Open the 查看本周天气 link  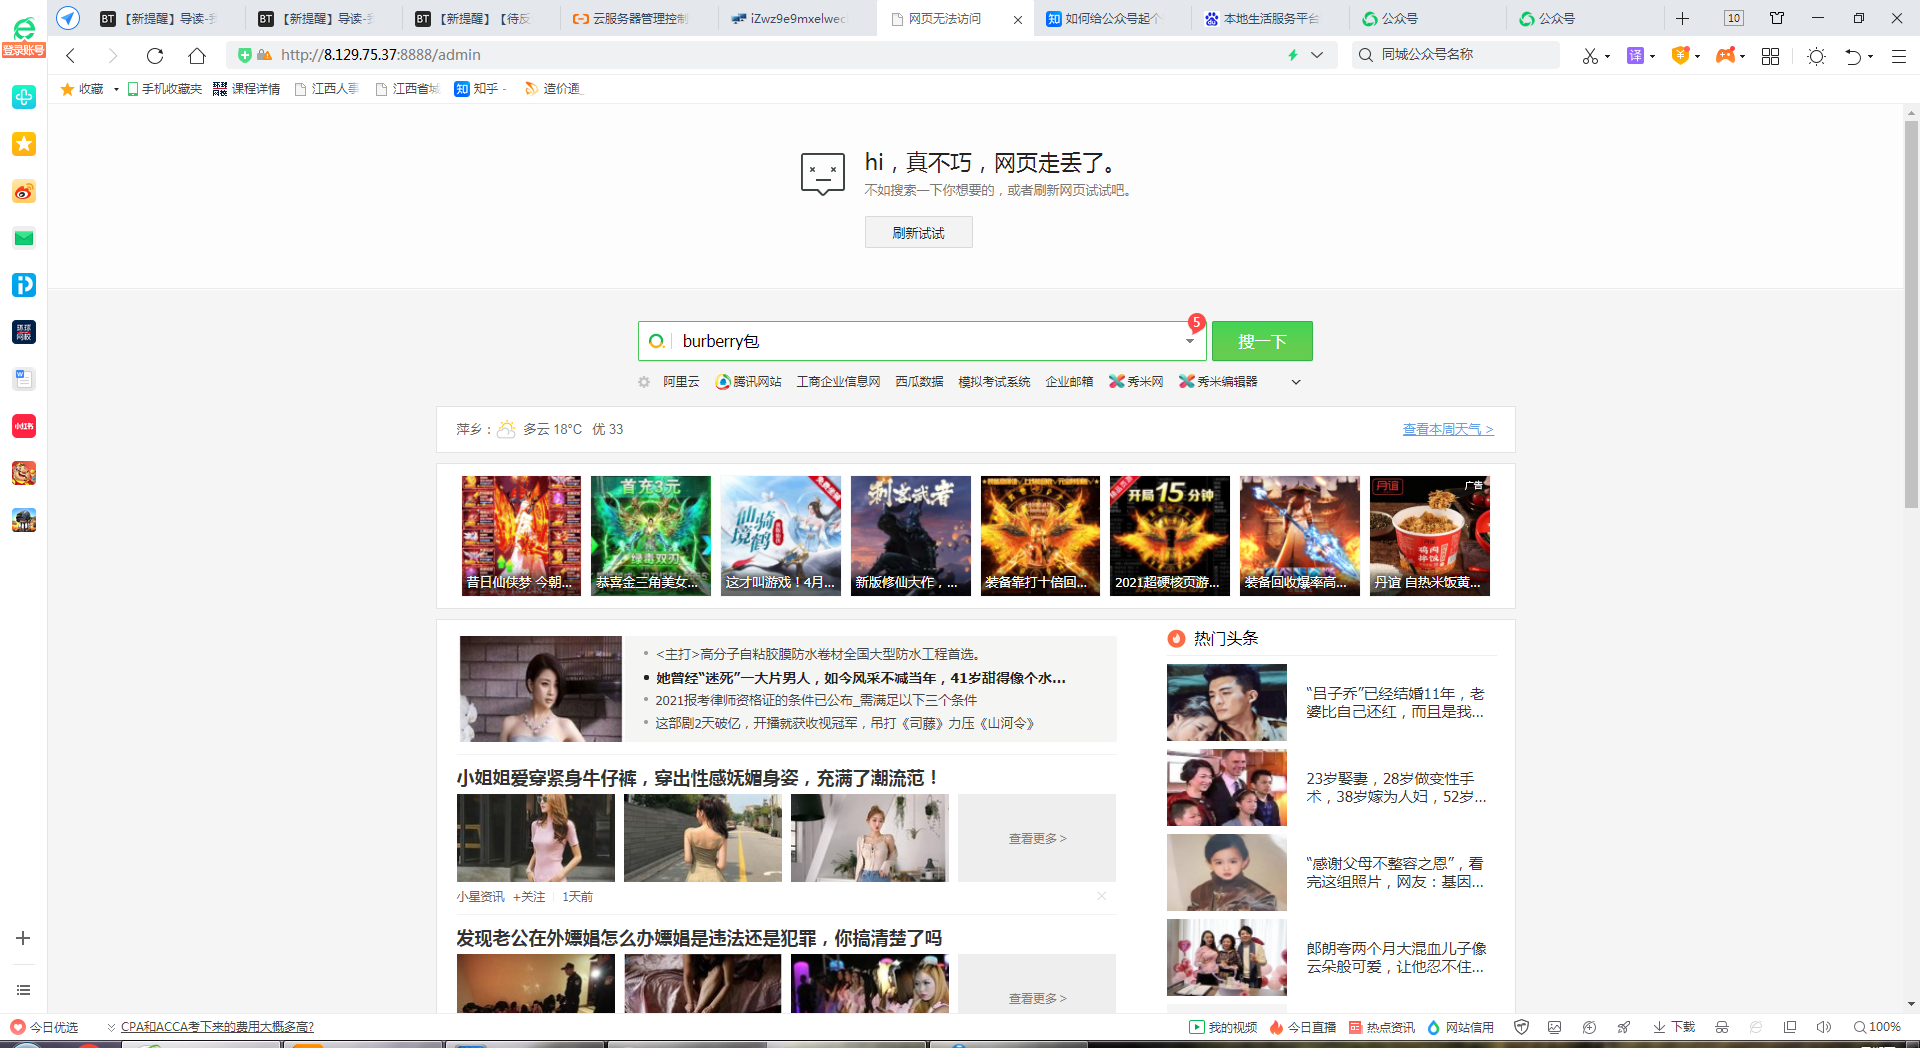[1448, 429]
